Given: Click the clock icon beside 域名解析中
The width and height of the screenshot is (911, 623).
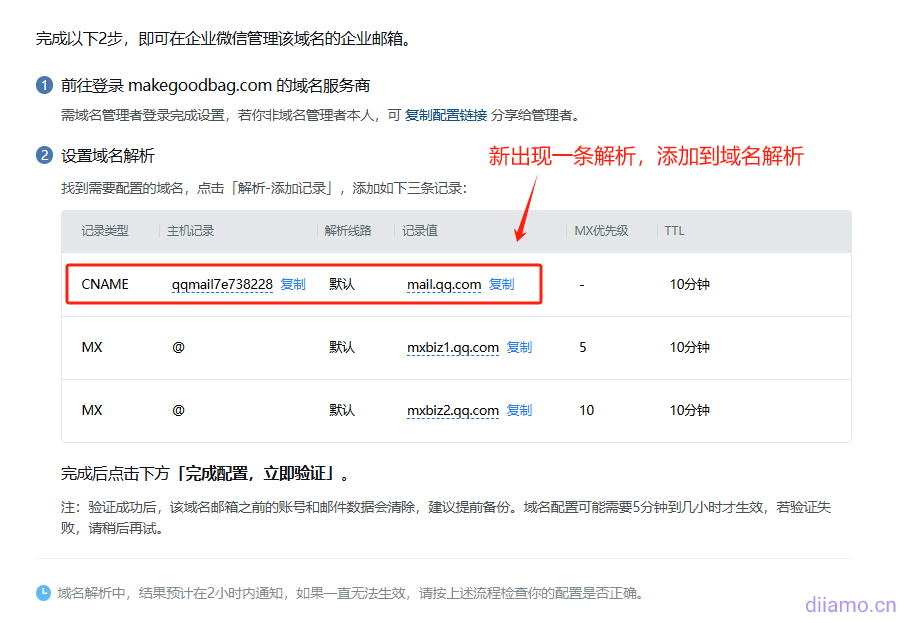Looking at the screenshot, I should click(x=44, y=593).
